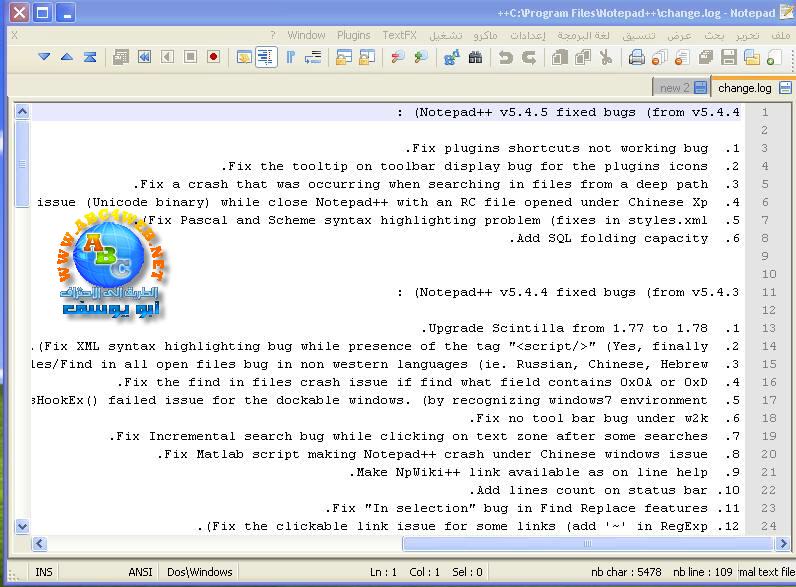Image resolution: width=796 pixels, height=587 pixels.
Task: Click line number 10 in the margin
Action: click(769, 274)
